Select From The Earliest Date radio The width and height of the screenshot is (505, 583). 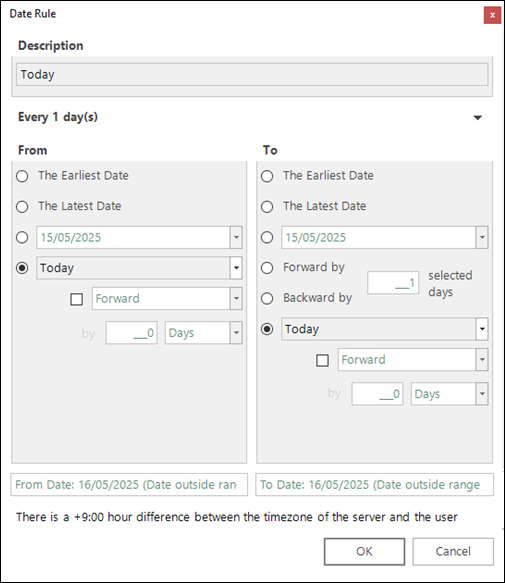[22, 176]
